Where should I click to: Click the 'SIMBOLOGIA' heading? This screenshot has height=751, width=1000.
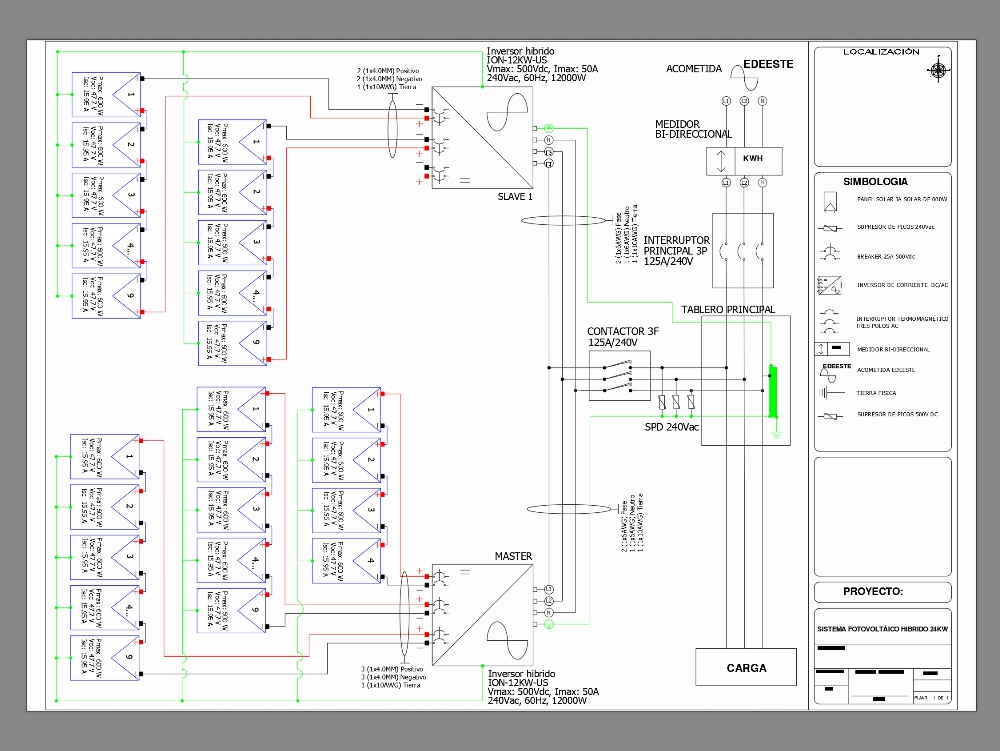(x=875, y=182)
